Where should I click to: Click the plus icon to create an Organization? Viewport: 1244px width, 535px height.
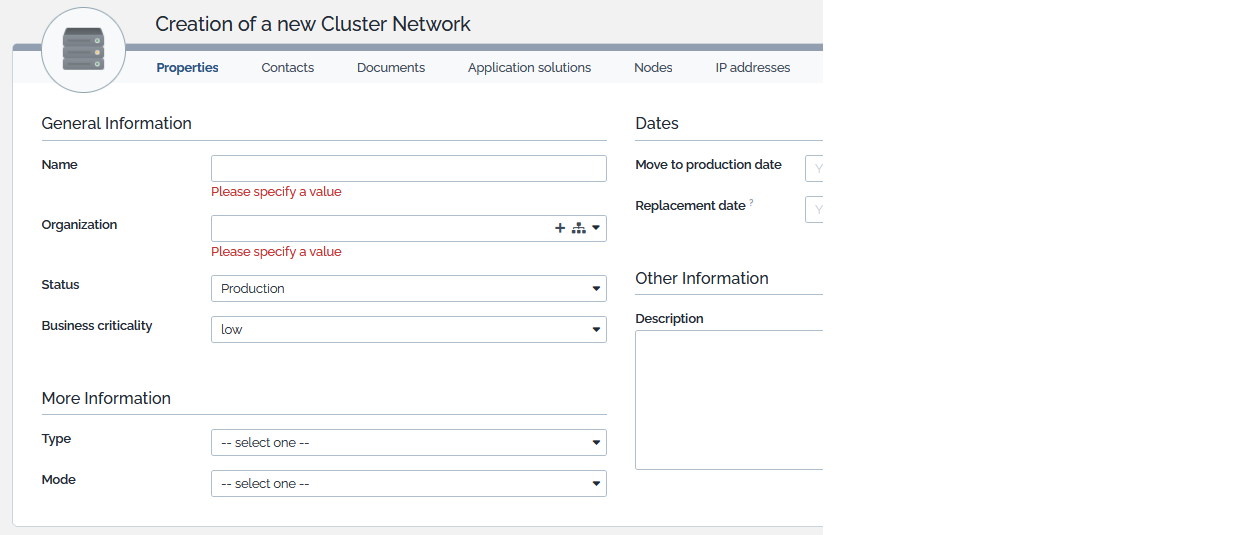tap(560, 228)
